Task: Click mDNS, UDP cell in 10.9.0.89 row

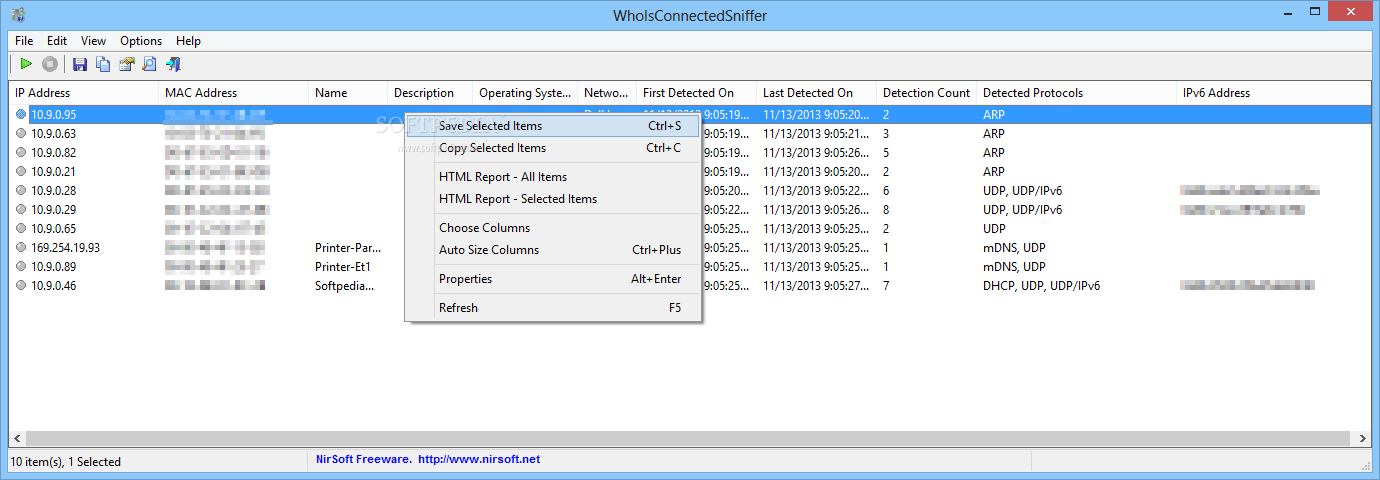Action: pyautogui.click(x=1014, y=267)
